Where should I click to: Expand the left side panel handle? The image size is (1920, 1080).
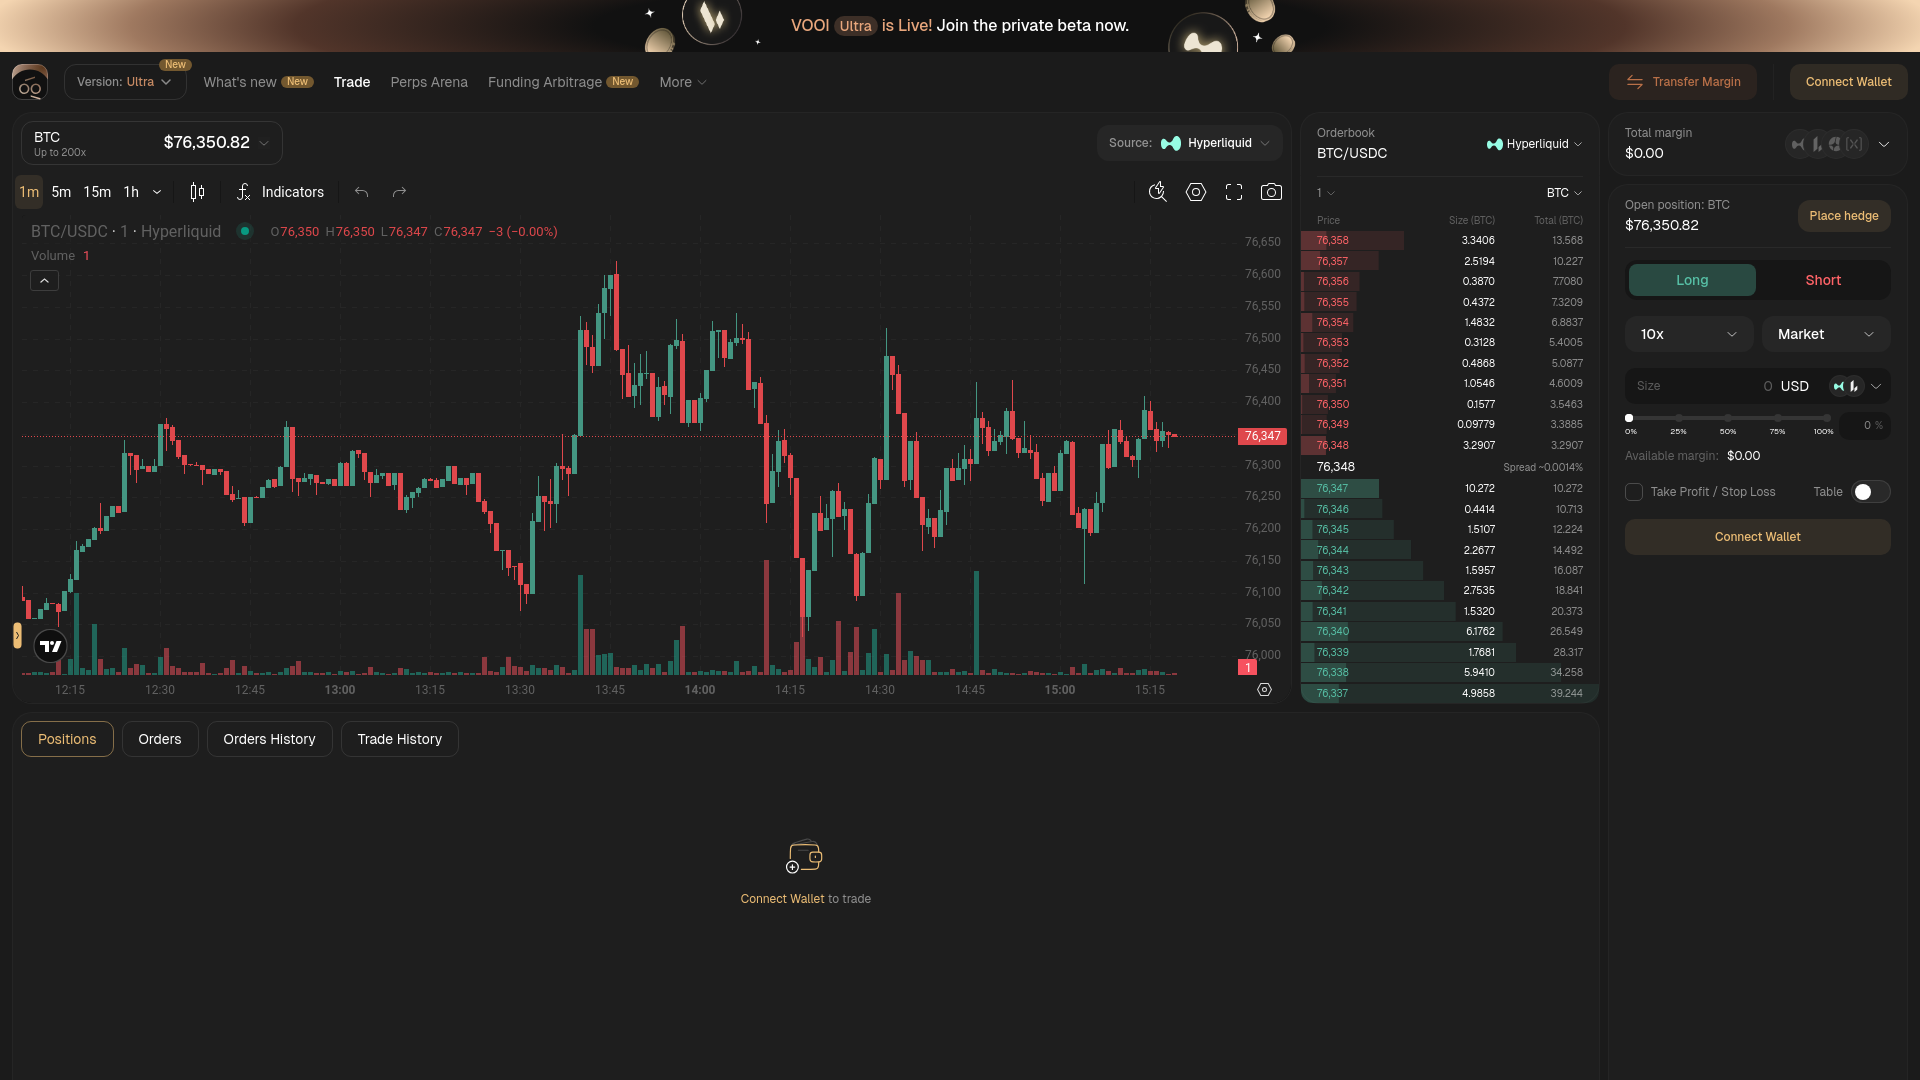pyautogui.click(x=17, y=635)
